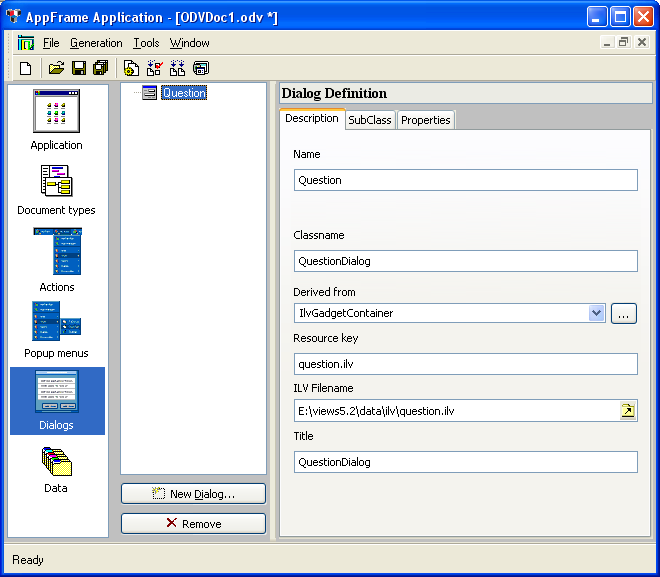660x577 pixels.
Task: Click the Open file folder icon
Action: point(56,68)
